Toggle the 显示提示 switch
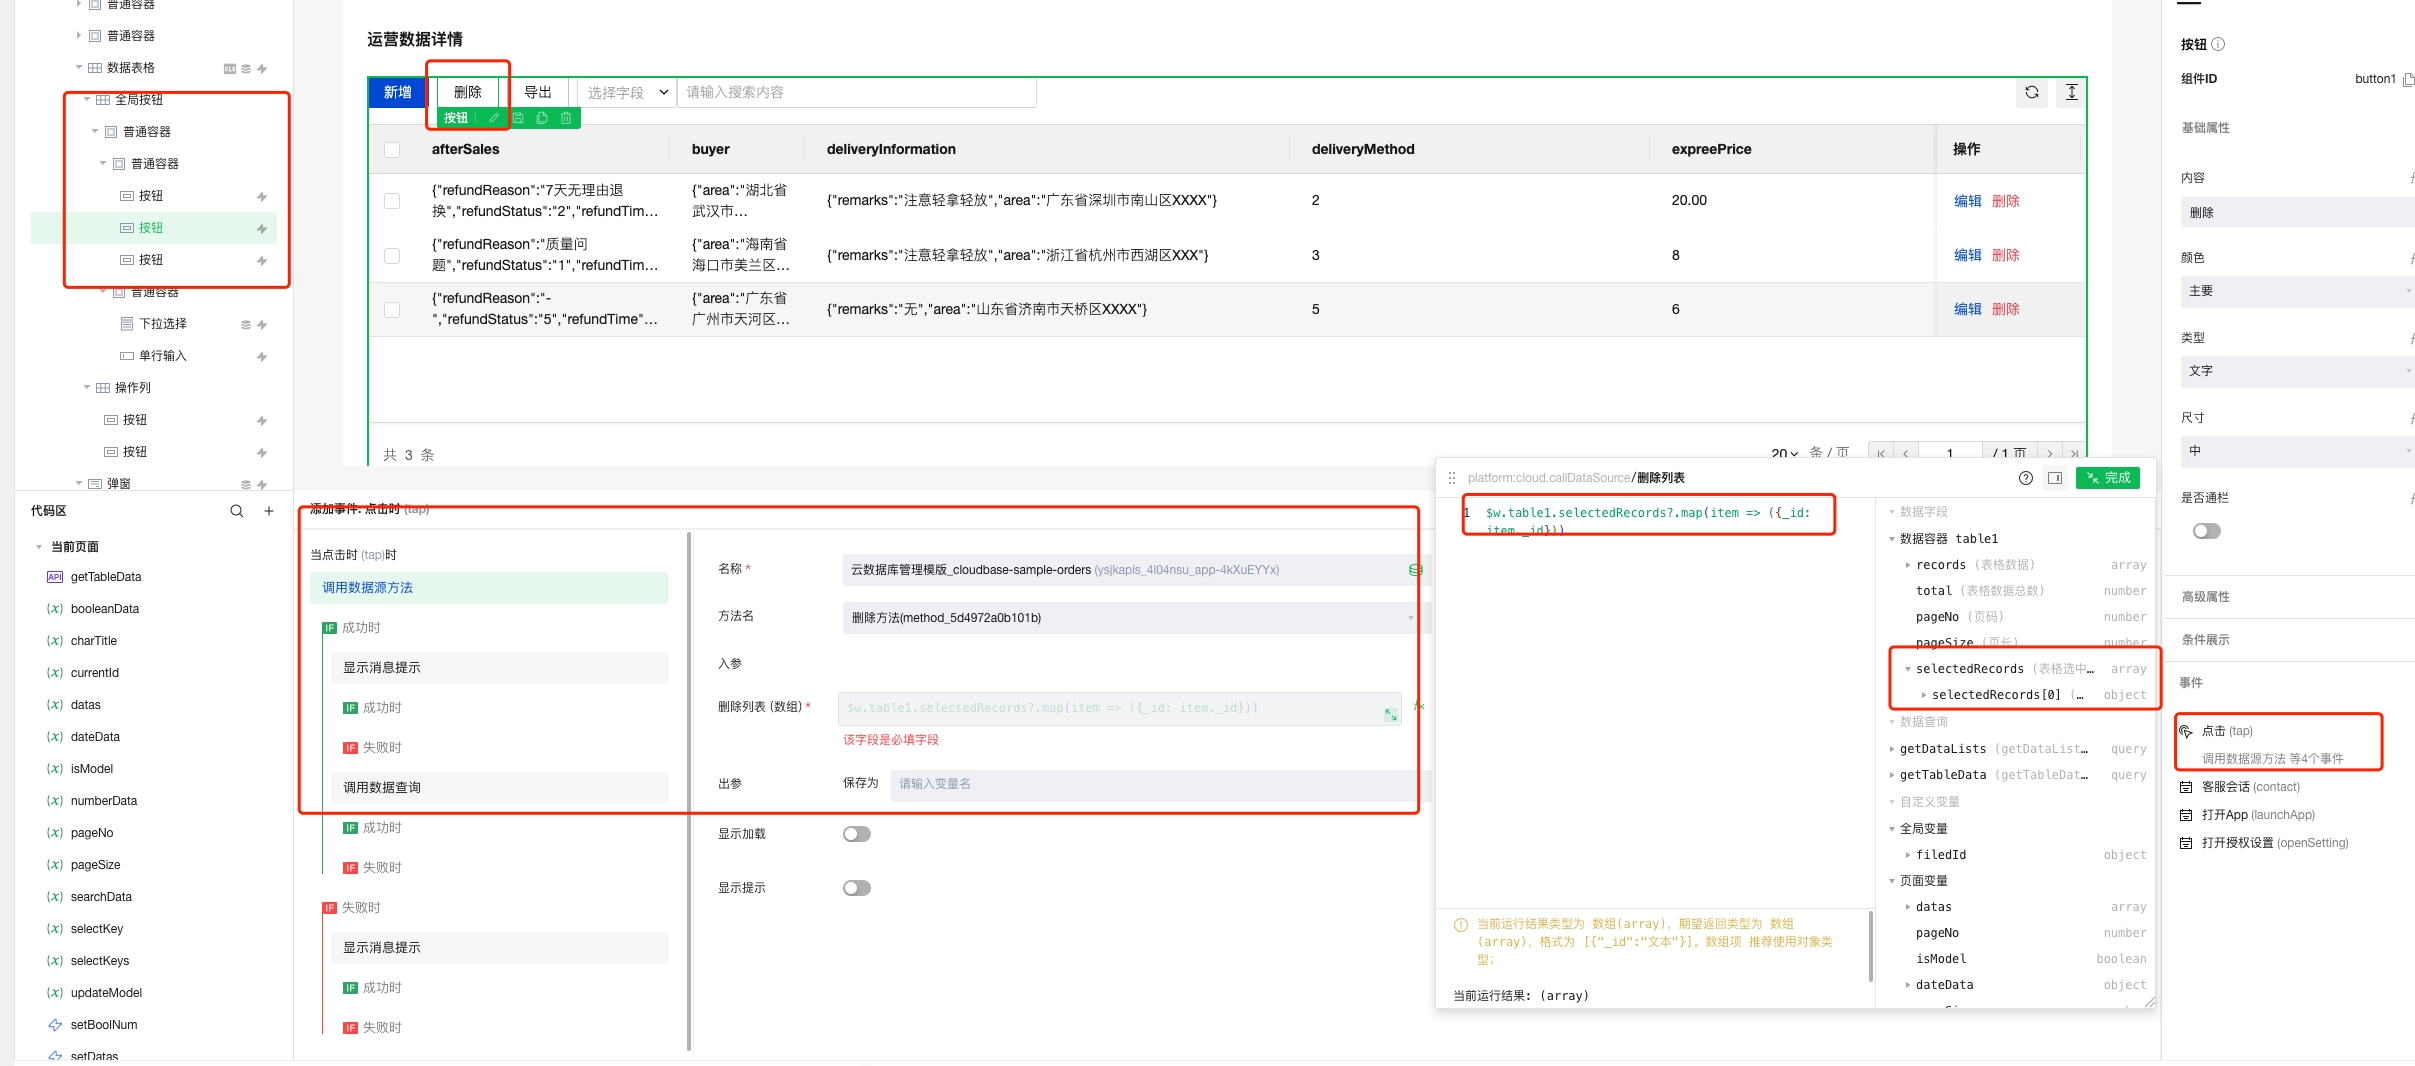2415x1066 pixels. (x=857, y=888)
